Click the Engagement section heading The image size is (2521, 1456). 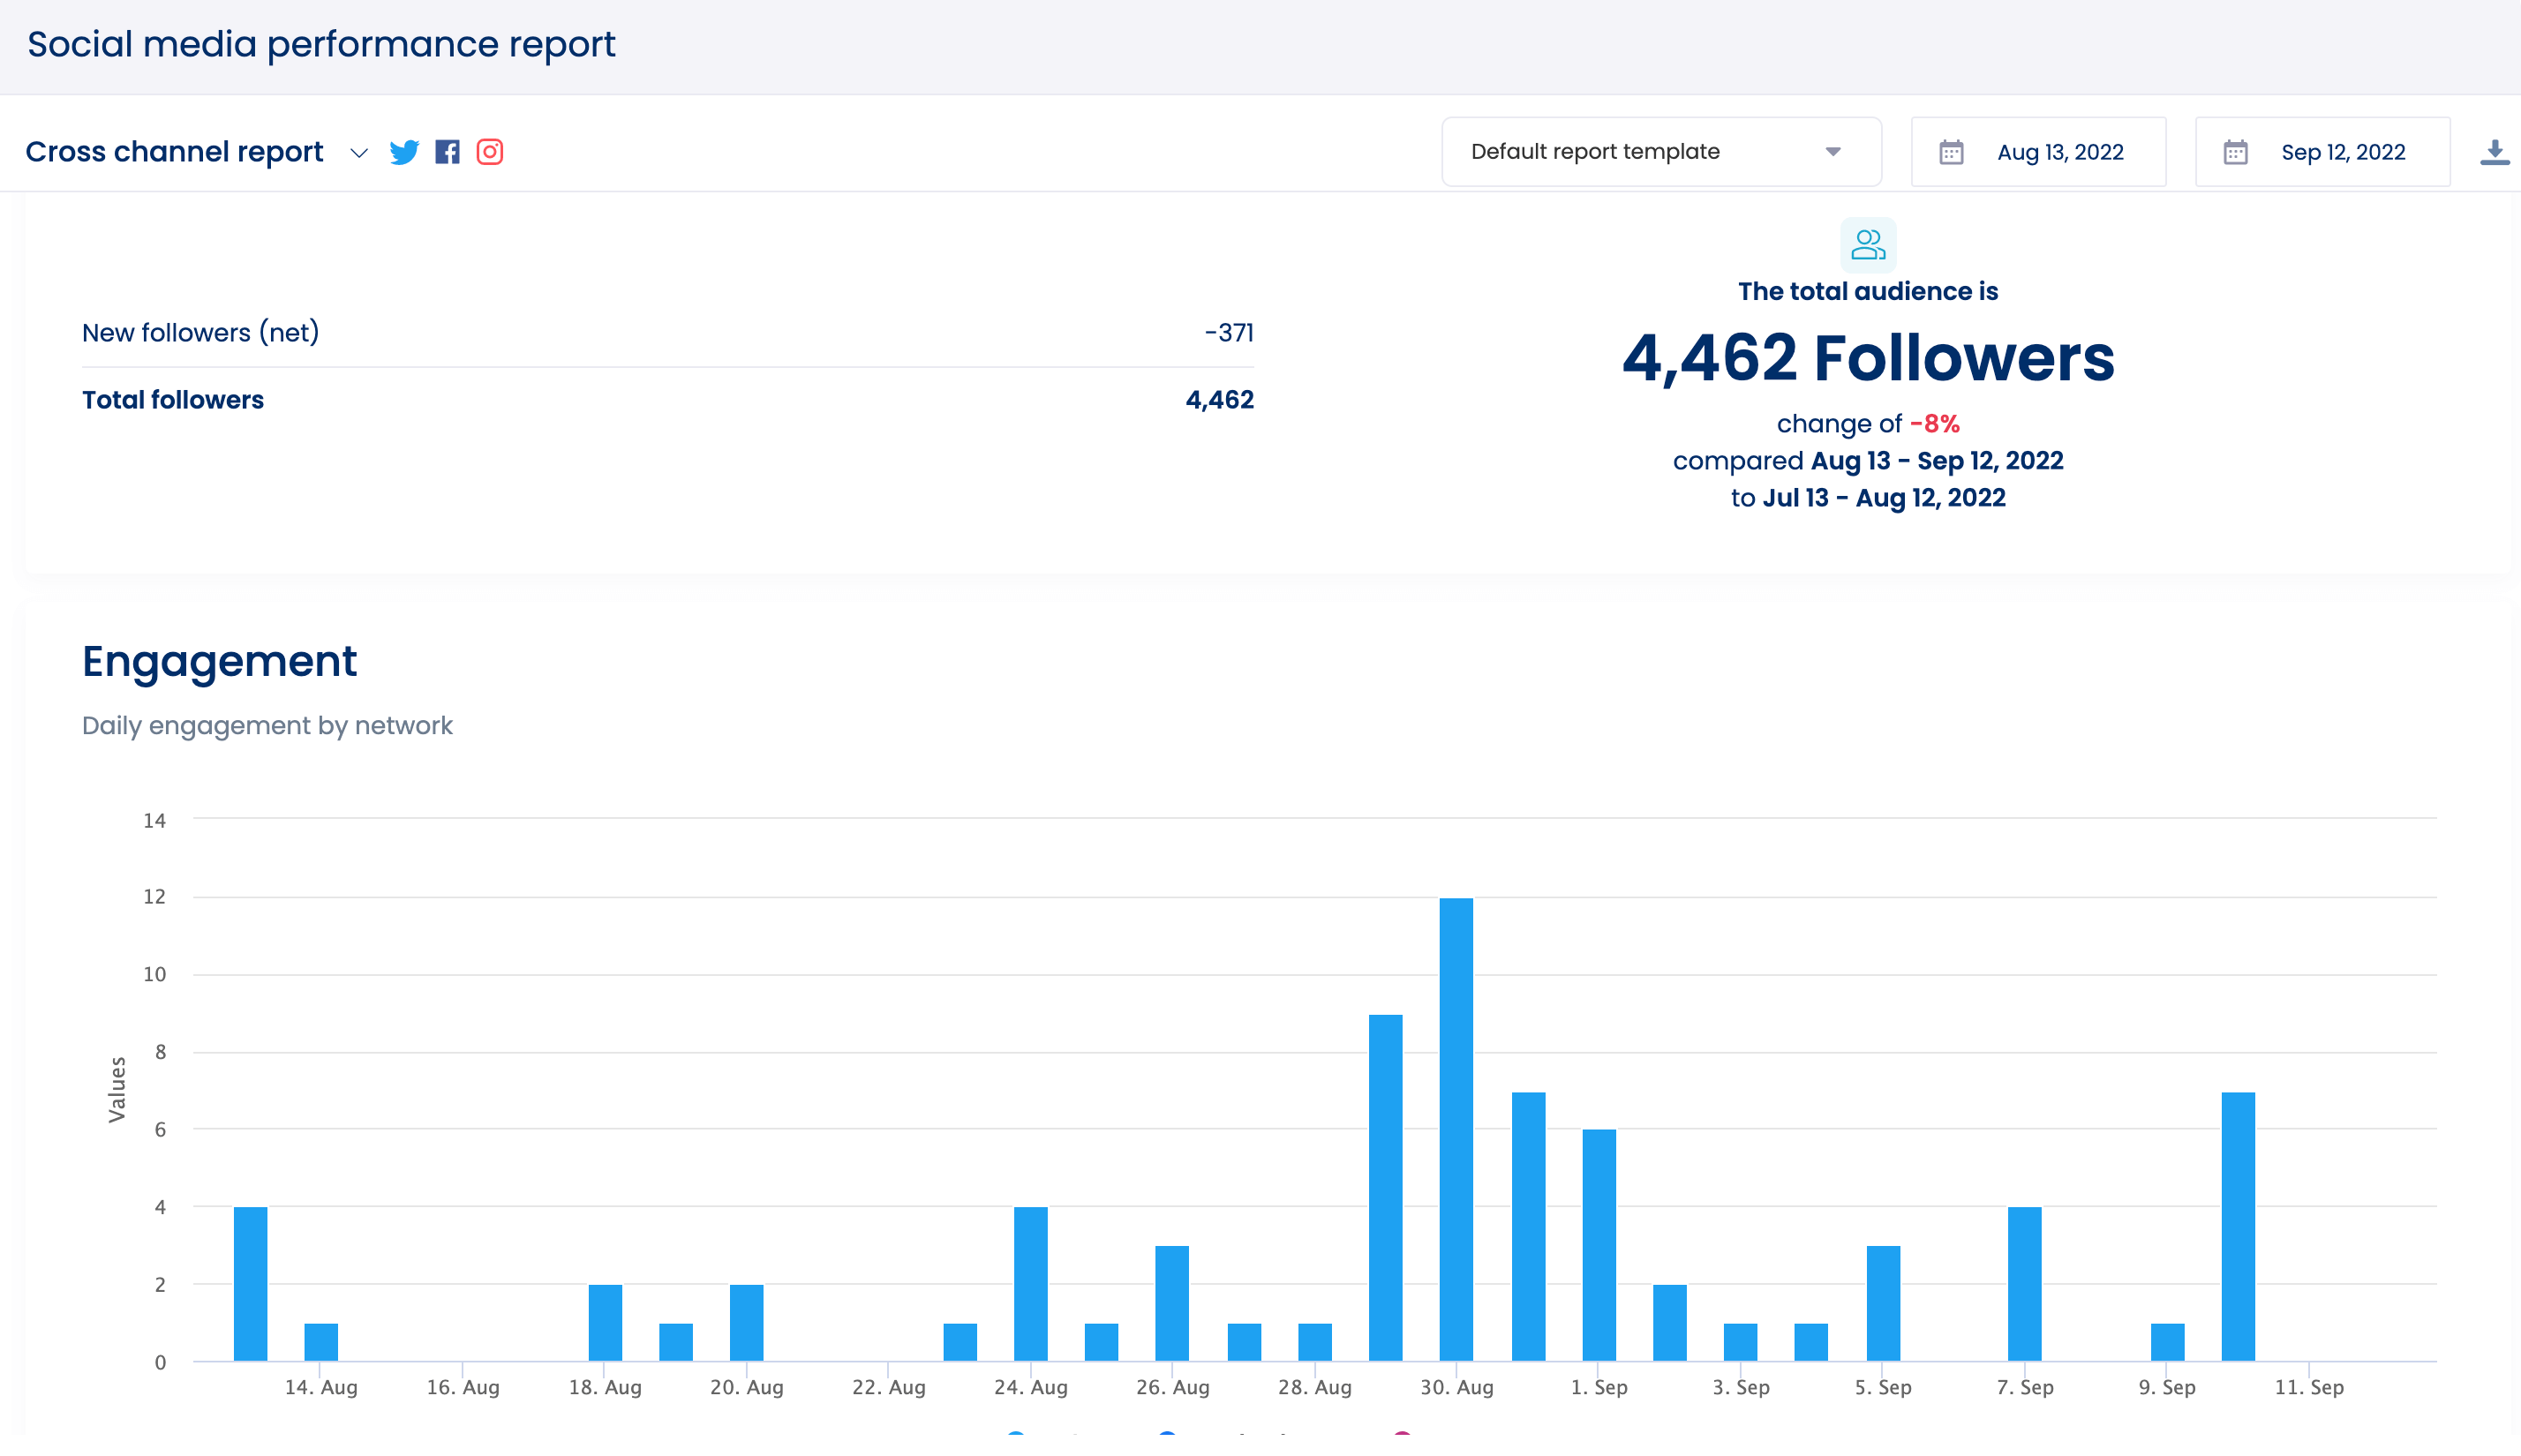pos(220,660)
